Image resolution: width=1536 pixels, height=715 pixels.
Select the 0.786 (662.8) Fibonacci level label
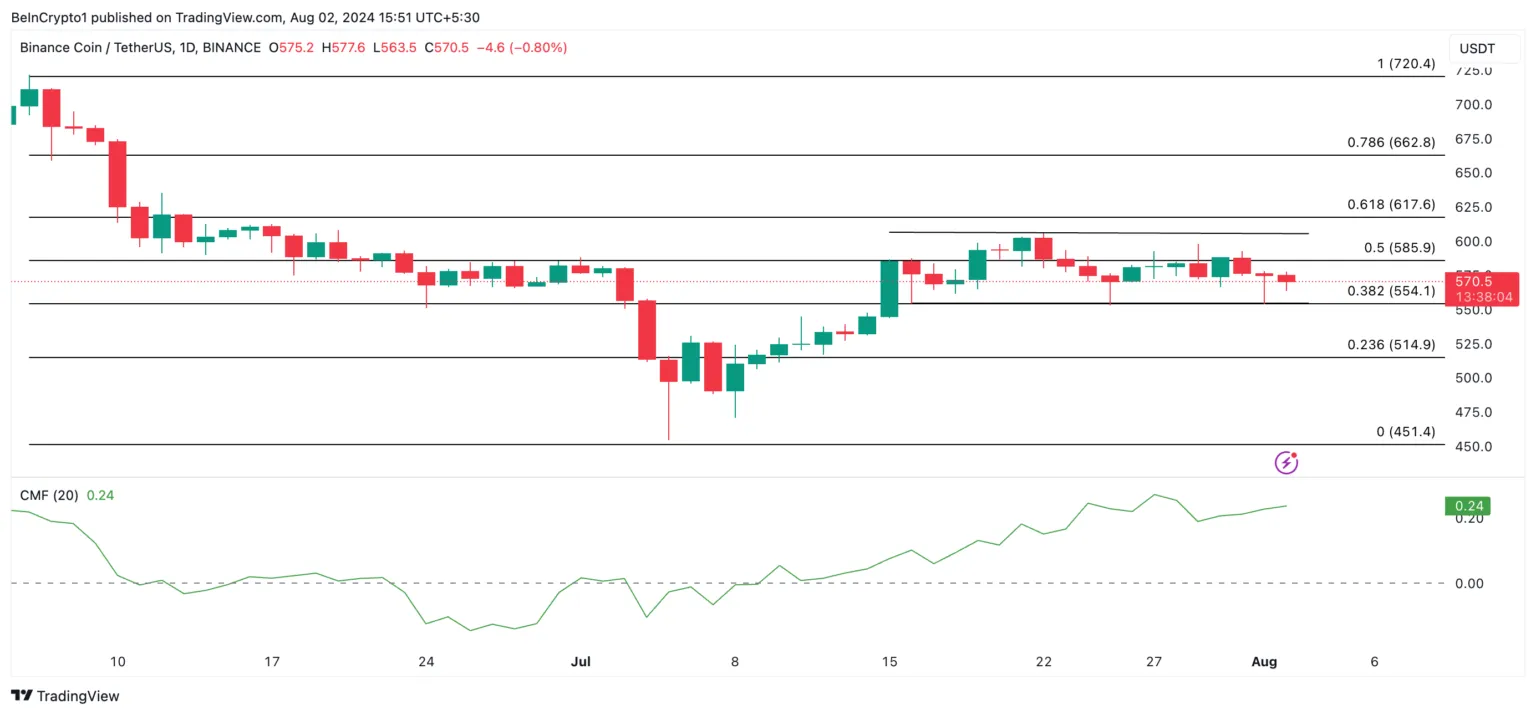tap(1391, 143)
